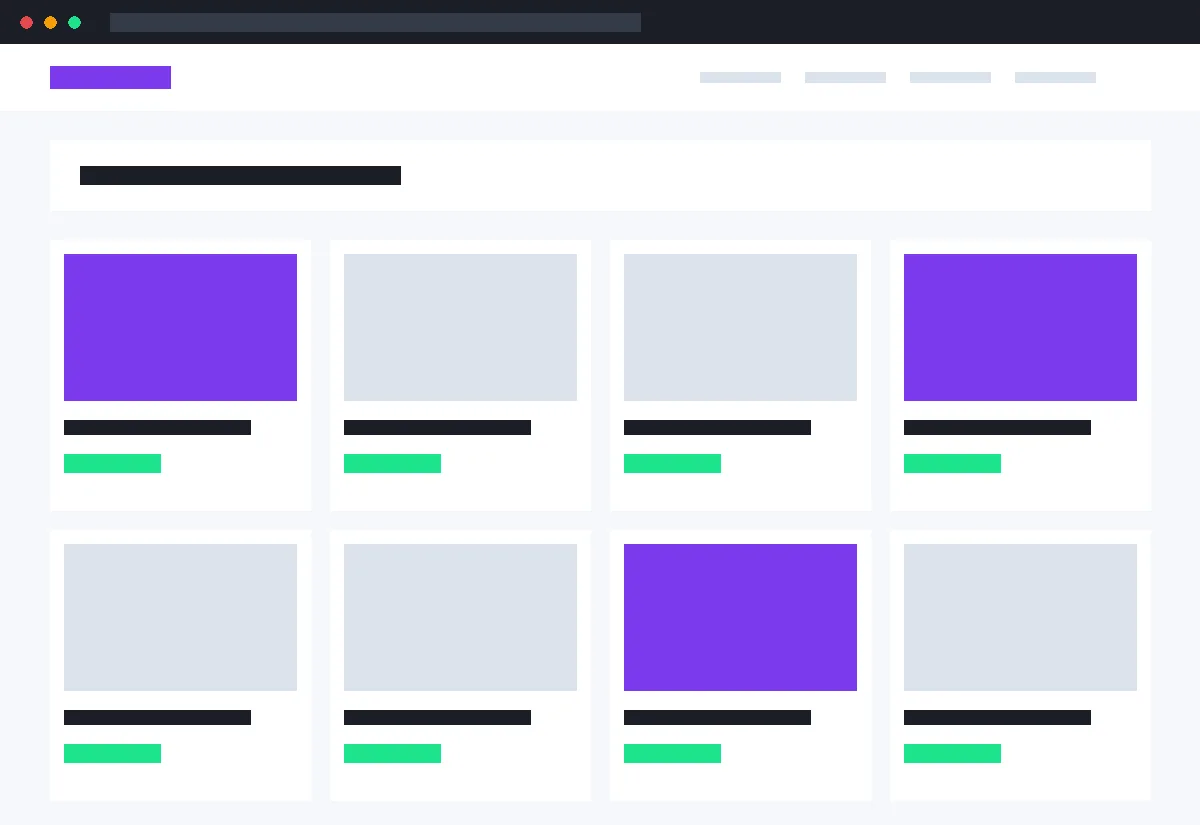Viewport: 1200px width, 825px height.
Task: Click the green button below the bottom-row purple thumbnail
Action: coord(672,753)
